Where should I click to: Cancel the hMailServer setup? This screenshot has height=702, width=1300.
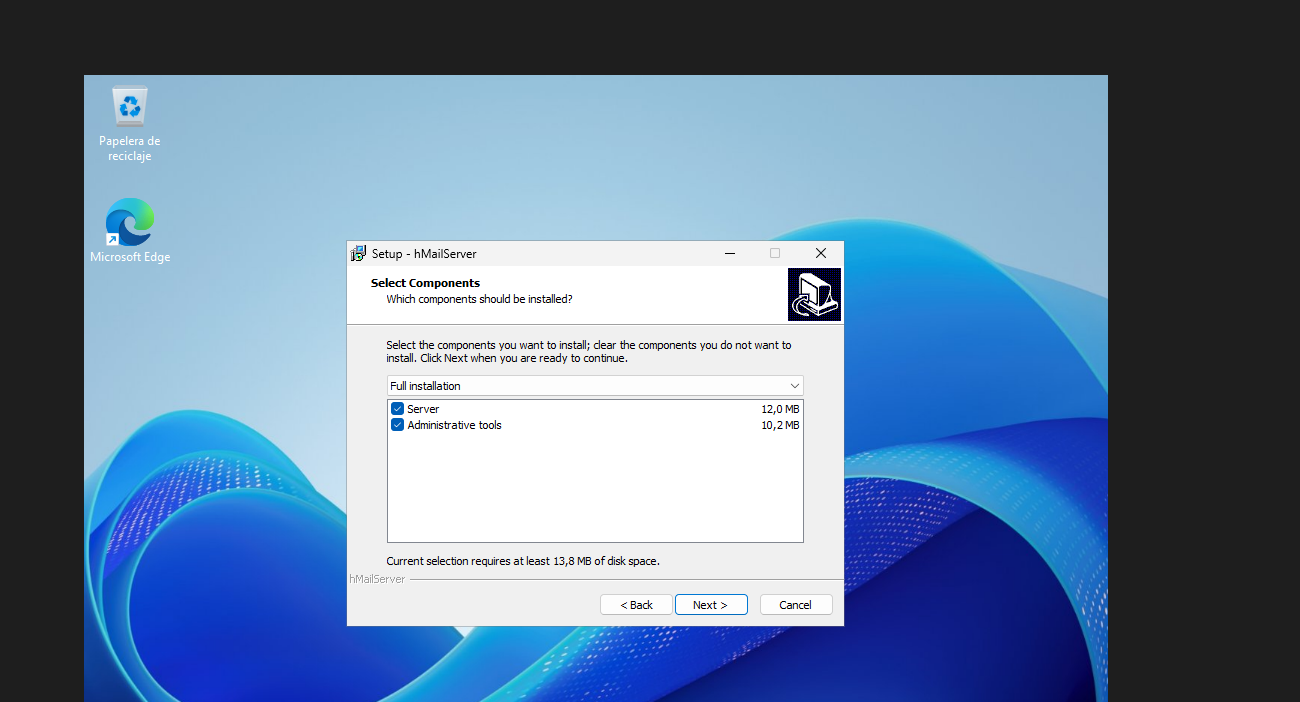(796, 605)
